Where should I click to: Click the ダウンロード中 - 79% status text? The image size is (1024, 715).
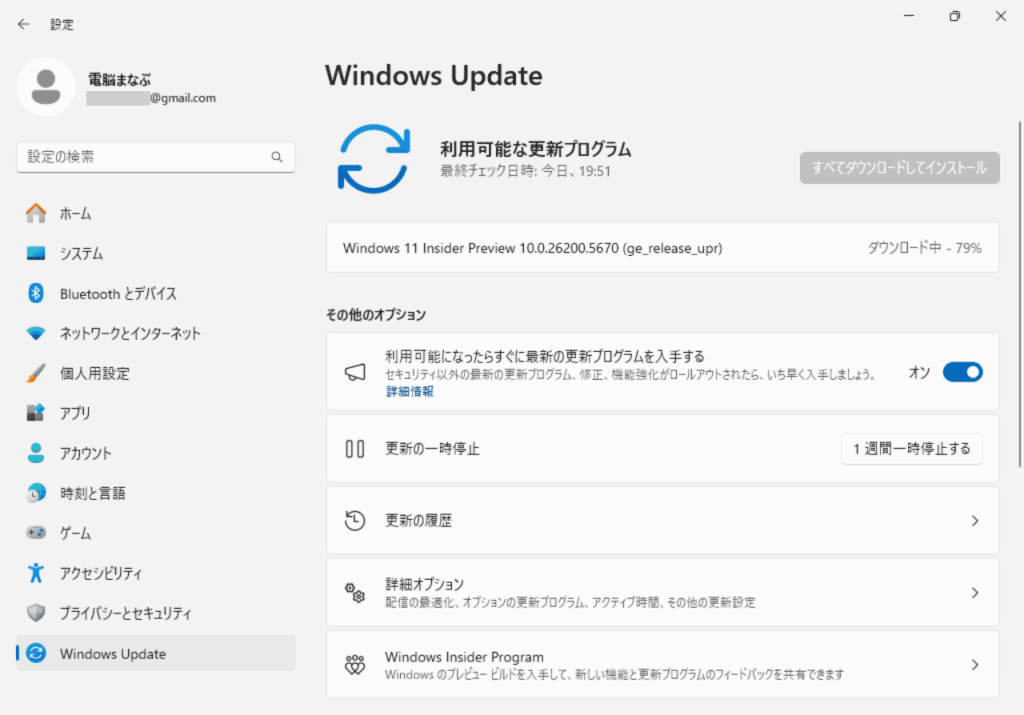[x=924, y=247]
